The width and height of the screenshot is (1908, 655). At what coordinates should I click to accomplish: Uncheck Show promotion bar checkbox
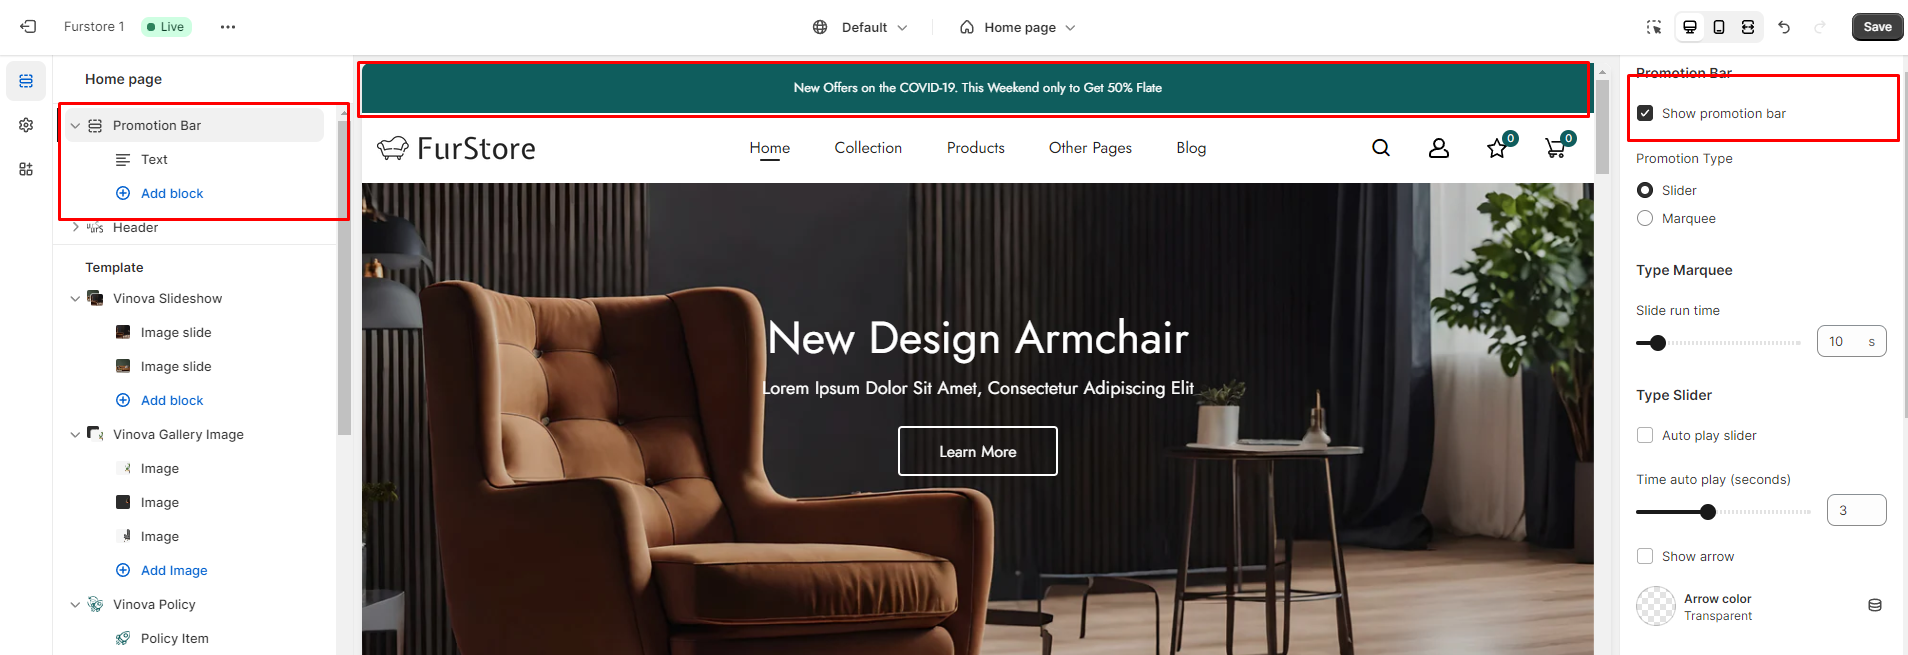click(x=1645, y=113)
